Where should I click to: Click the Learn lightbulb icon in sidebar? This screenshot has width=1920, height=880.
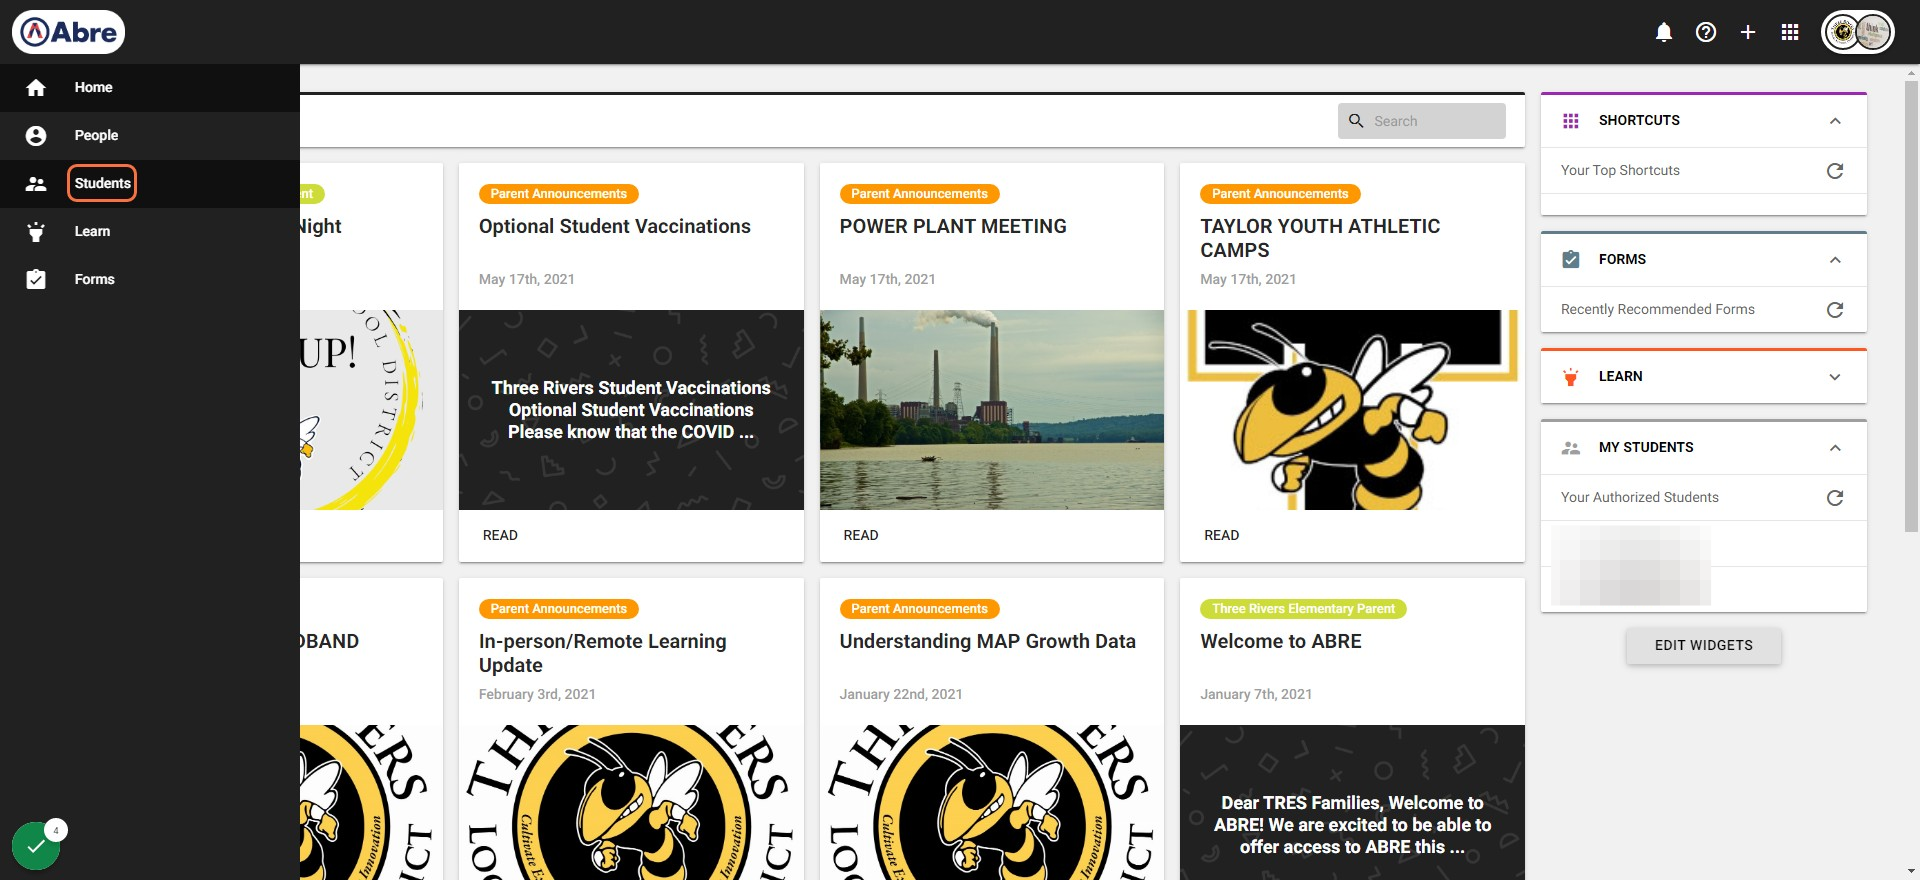pos(36,232)
